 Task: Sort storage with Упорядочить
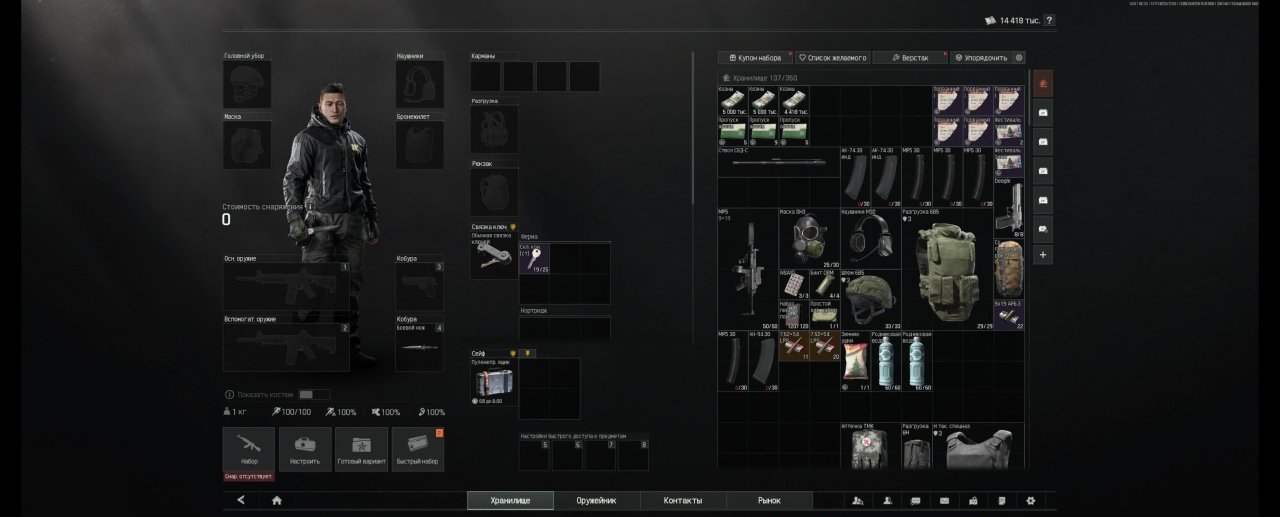click(981, 58)
